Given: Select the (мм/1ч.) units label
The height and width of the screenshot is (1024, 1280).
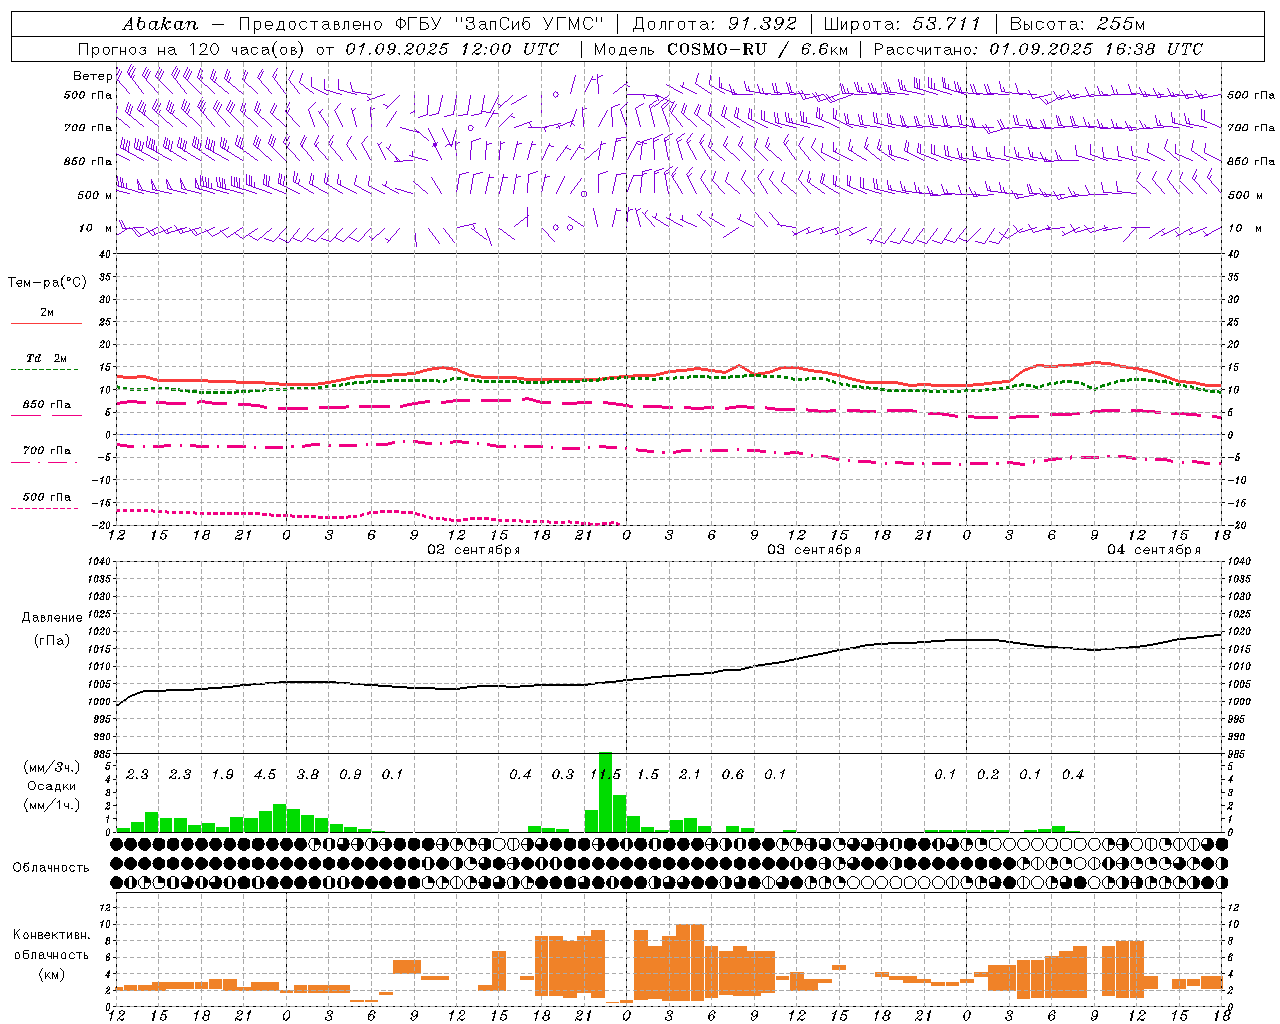Looking at the screenshot, I should coord(50,805).
